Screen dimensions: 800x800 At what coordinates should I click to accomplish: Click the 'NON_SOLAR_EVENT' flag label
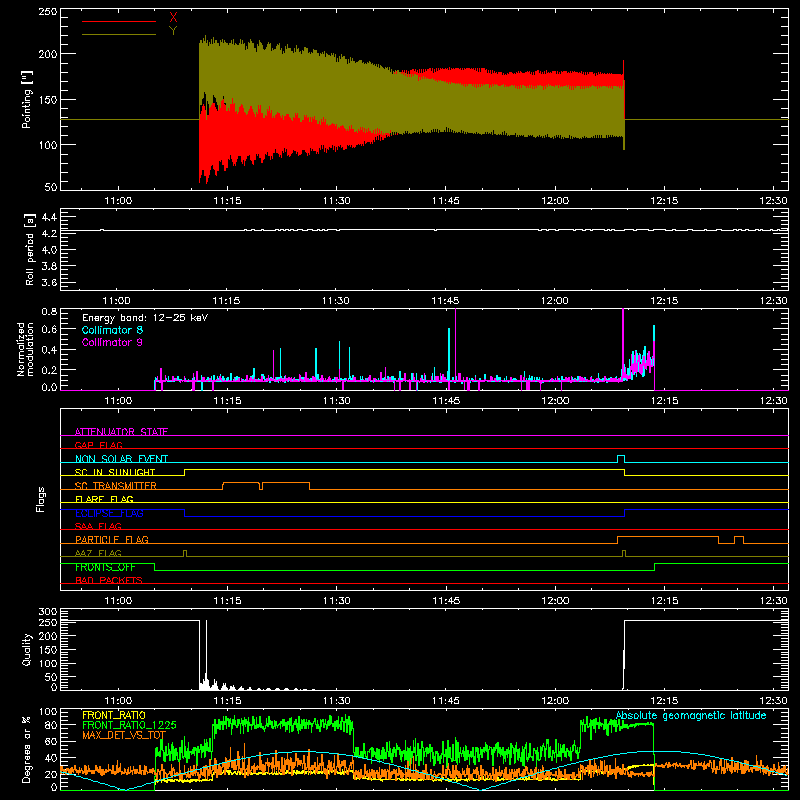coord(121,459)
